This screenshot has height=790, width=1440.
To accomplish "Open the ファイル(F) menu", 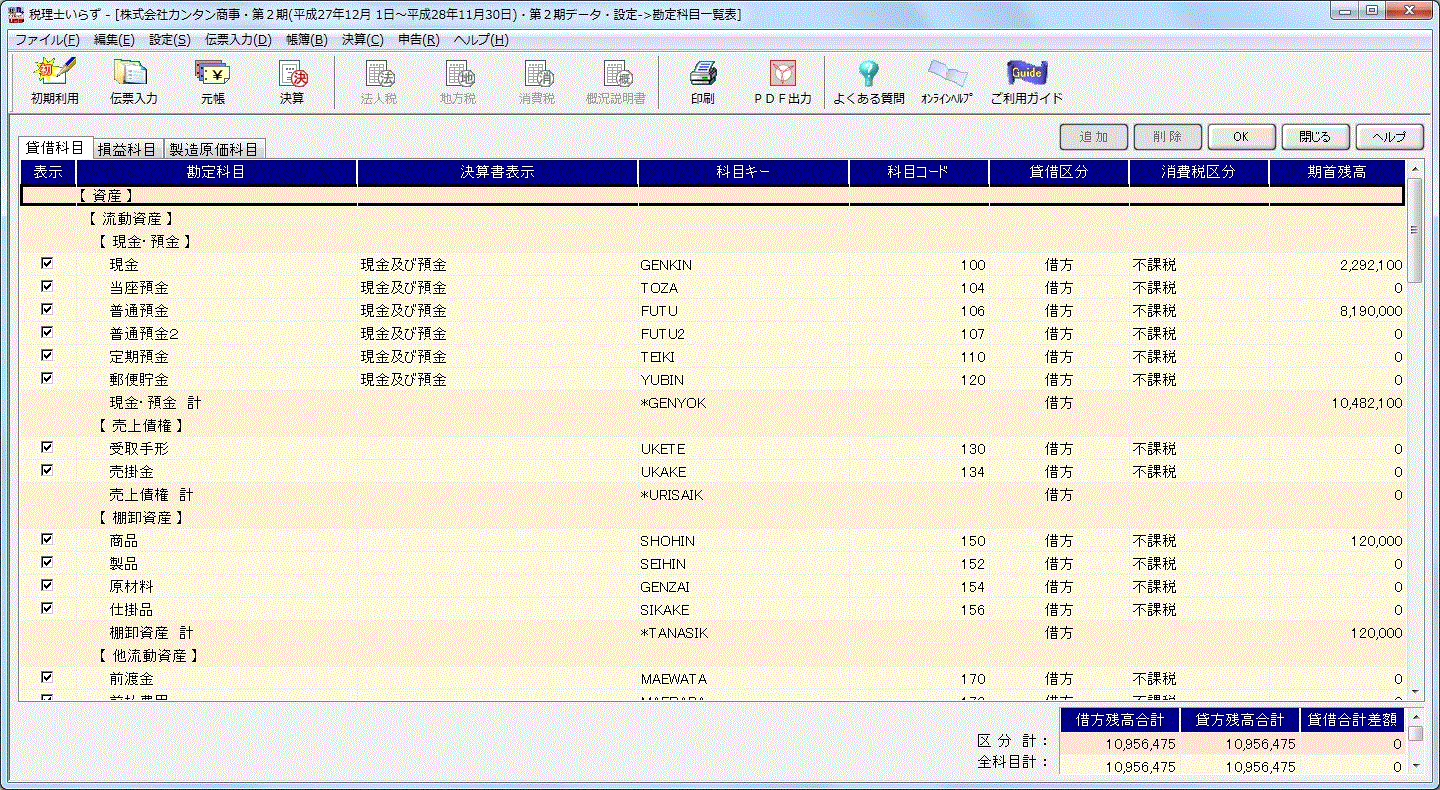I will pos(46,40).
